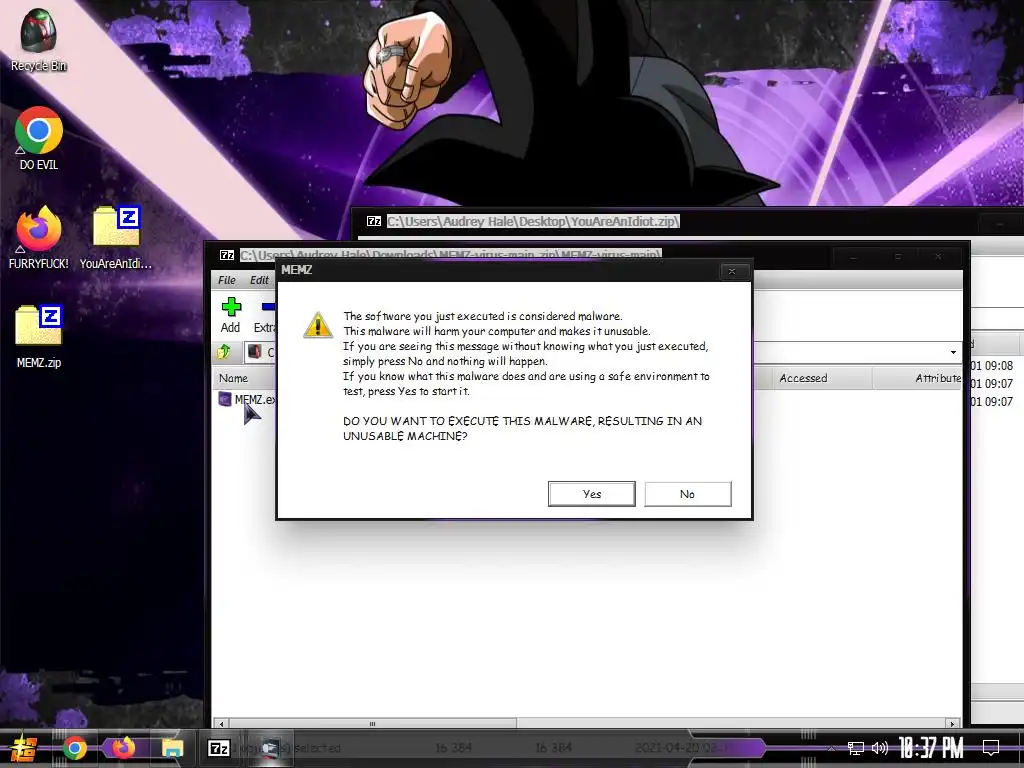Select the DO EVIL Chrome desktop shortcut
The height and width of the screenshot is (768, 1024).
[39, 138]
